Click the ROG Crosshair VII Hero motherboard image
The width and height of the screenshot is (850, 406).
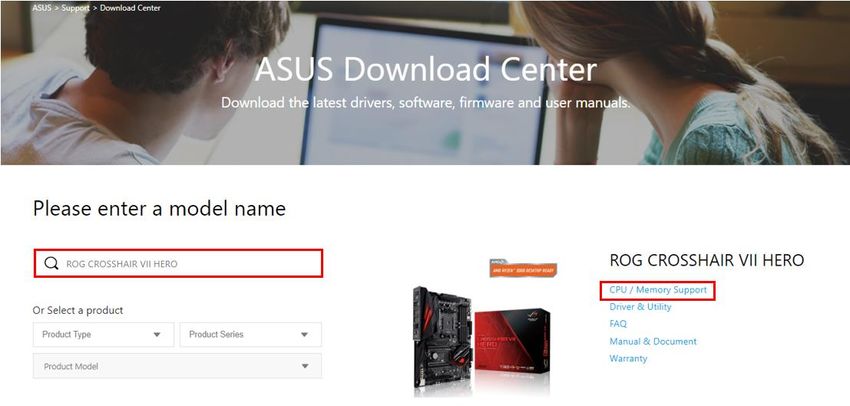click(x=481, y=340)
